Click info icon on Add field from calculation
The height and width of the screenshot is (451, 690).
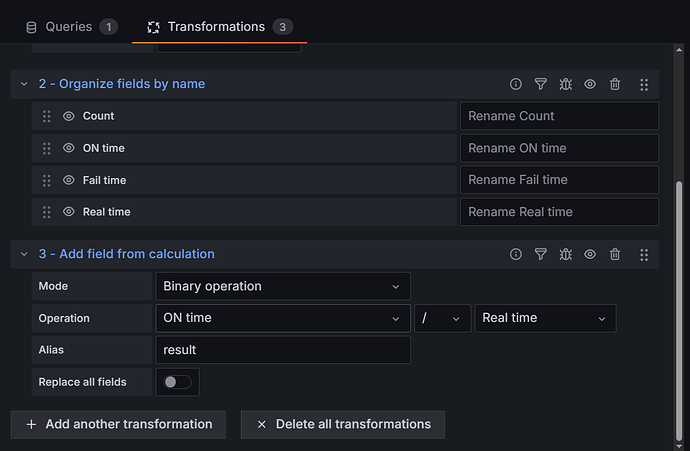click(x=516, y=254)
